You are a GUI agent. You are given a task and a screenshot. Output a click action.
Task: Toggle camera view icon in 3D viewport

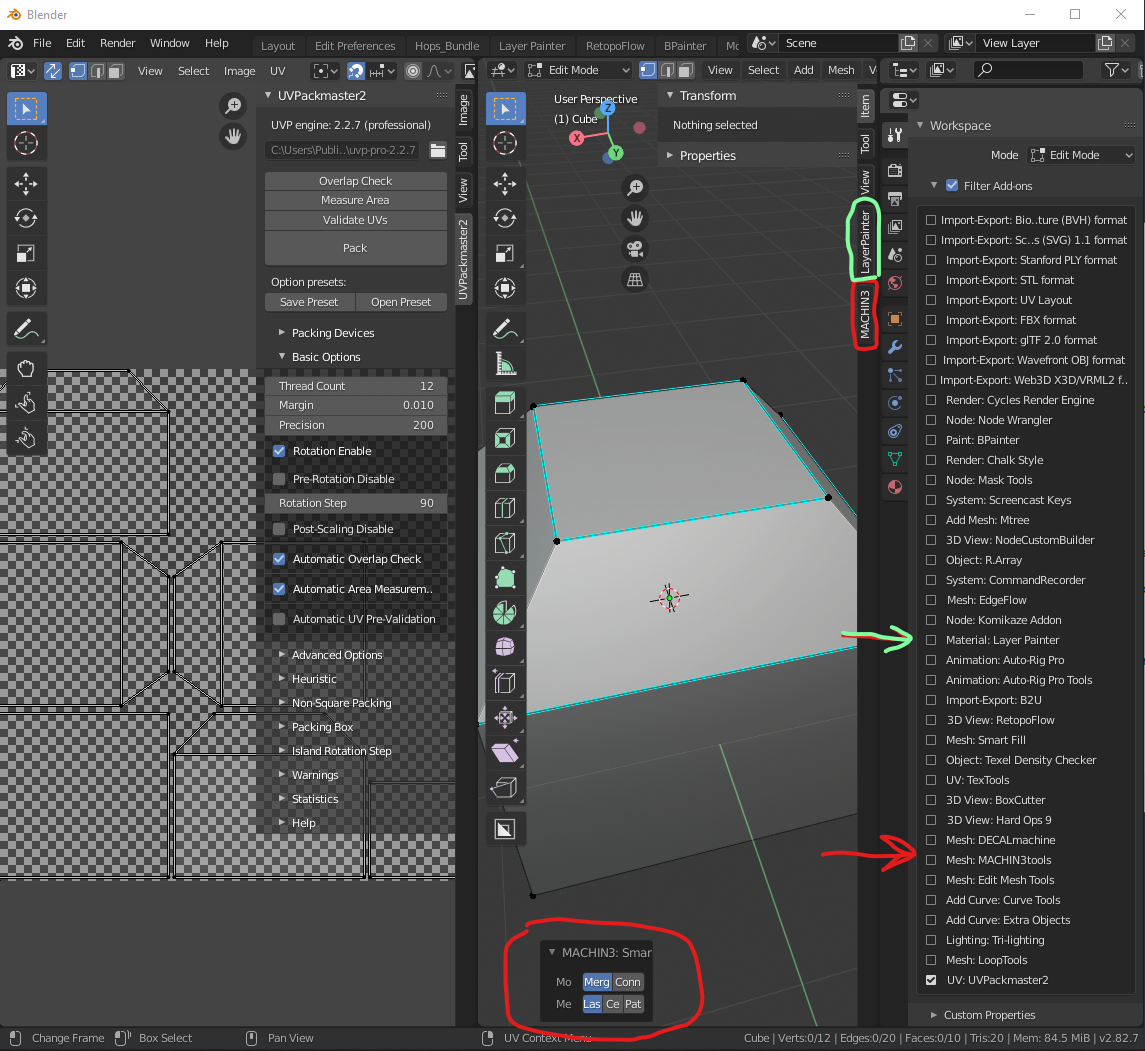point(635,249)
